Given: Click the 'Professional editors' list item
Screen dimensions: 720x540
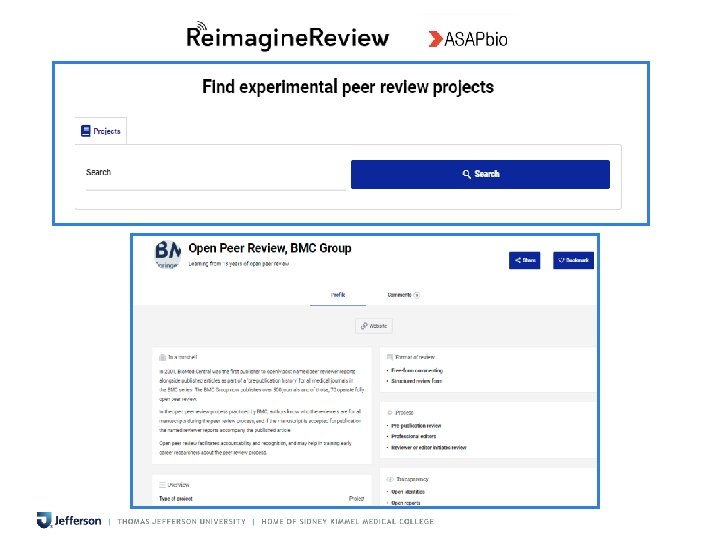Looking at the screenshot, I should click(x=413, y=436).
